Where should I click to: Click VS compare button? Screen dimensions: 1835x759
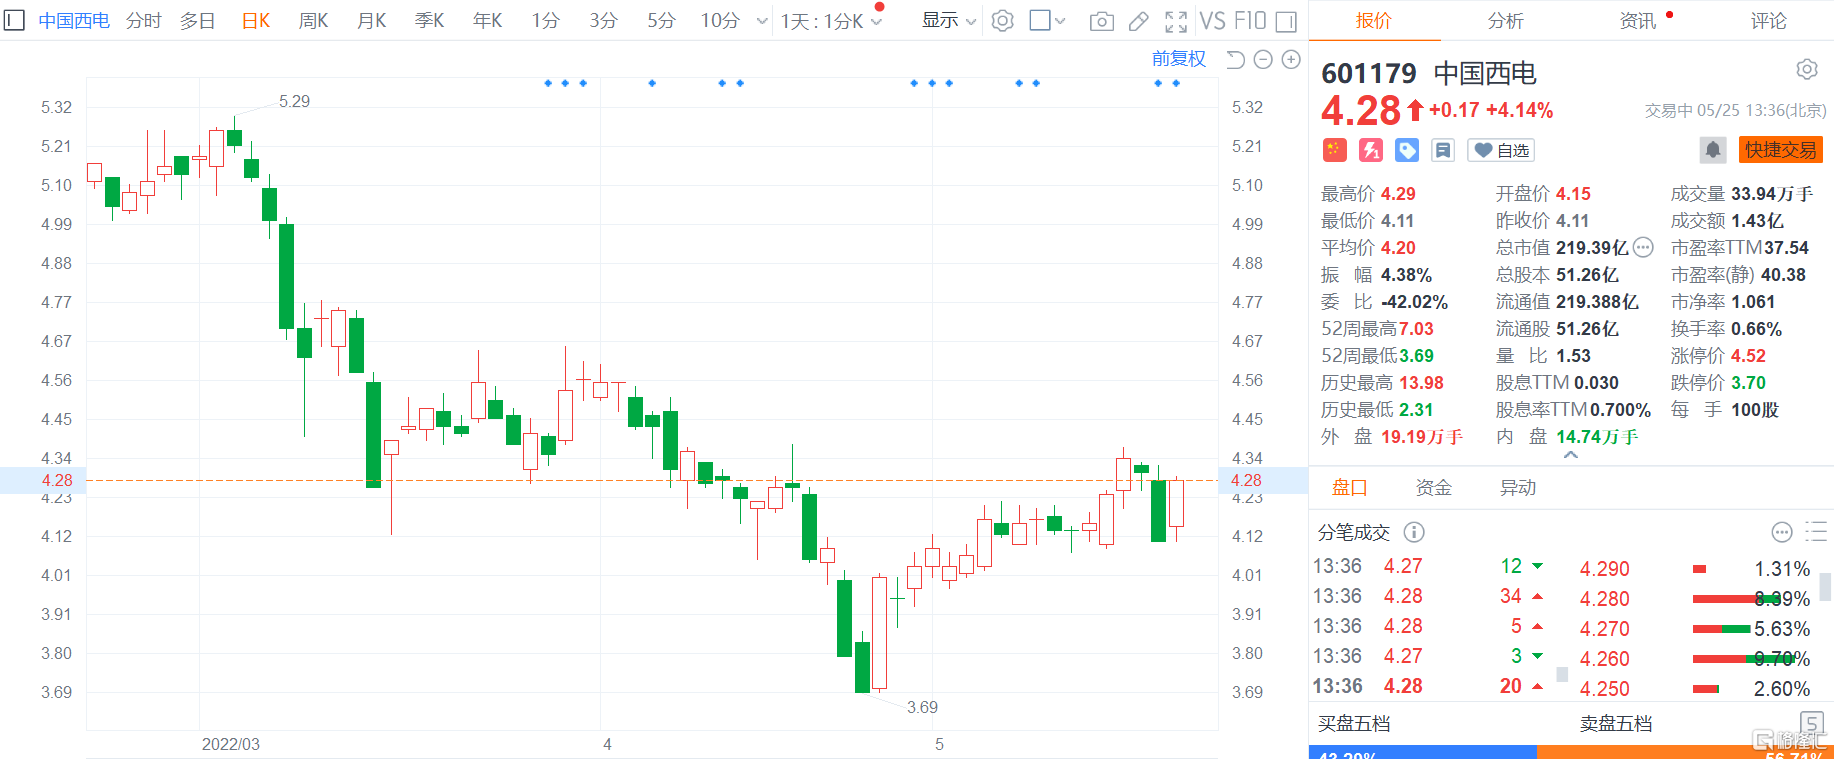pyautogui.click(x=1212, y=21)
